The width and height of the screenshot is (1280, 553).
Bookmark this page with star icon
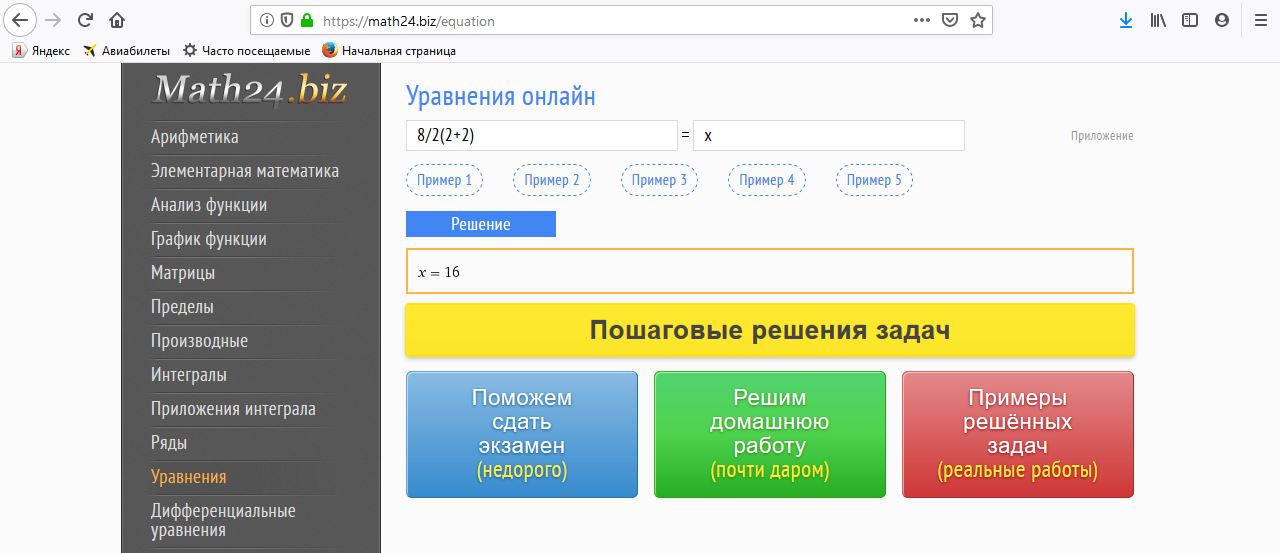point(978,20)
